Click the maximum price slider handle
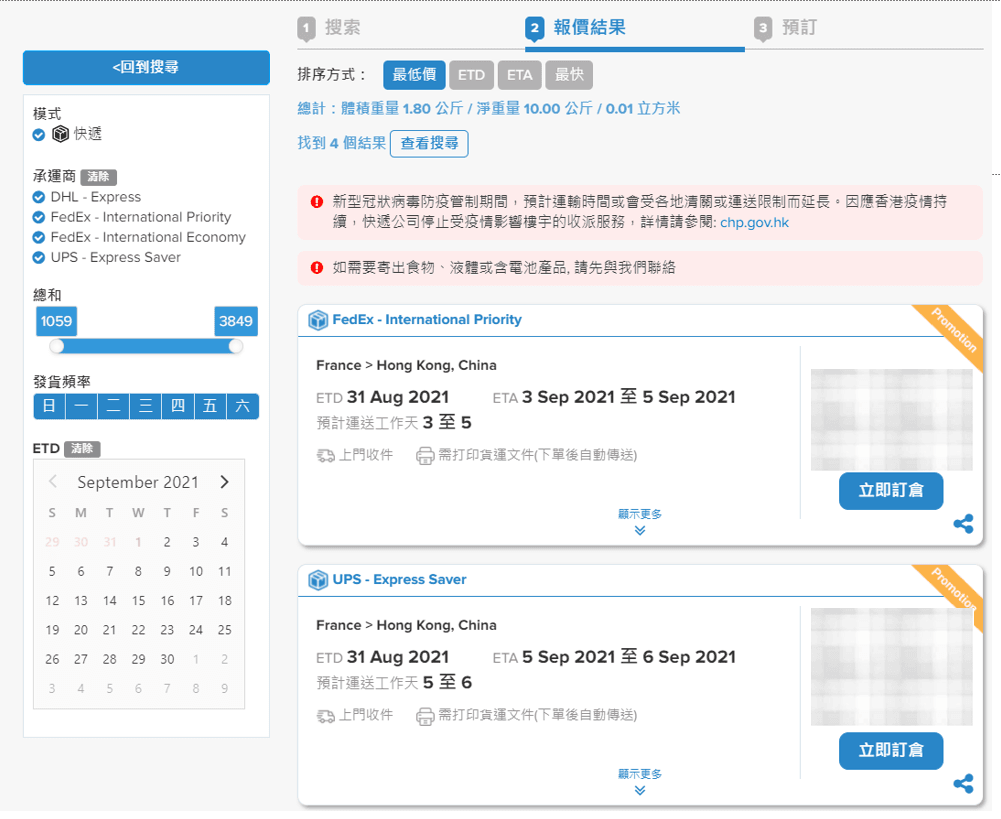 236,346
